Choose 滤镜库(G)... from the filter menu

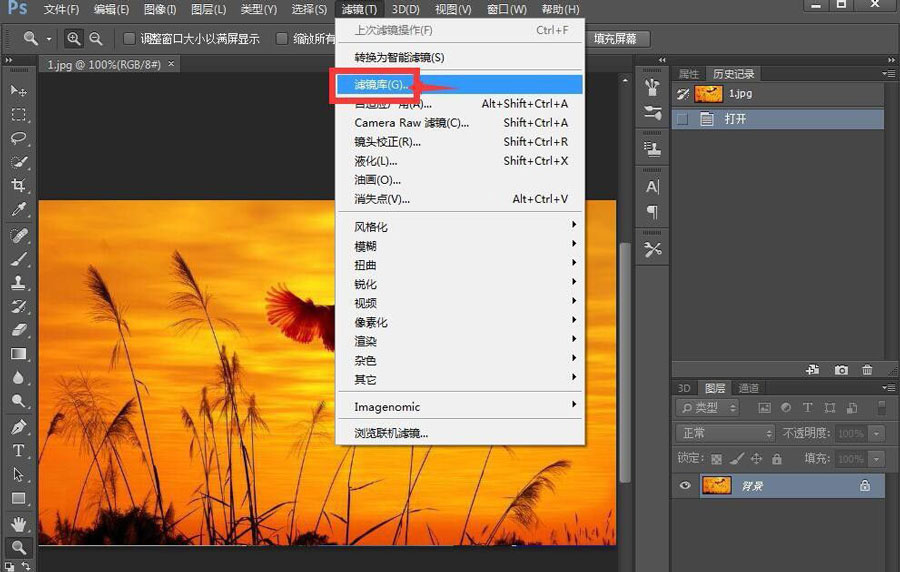(x=380, y=85)
